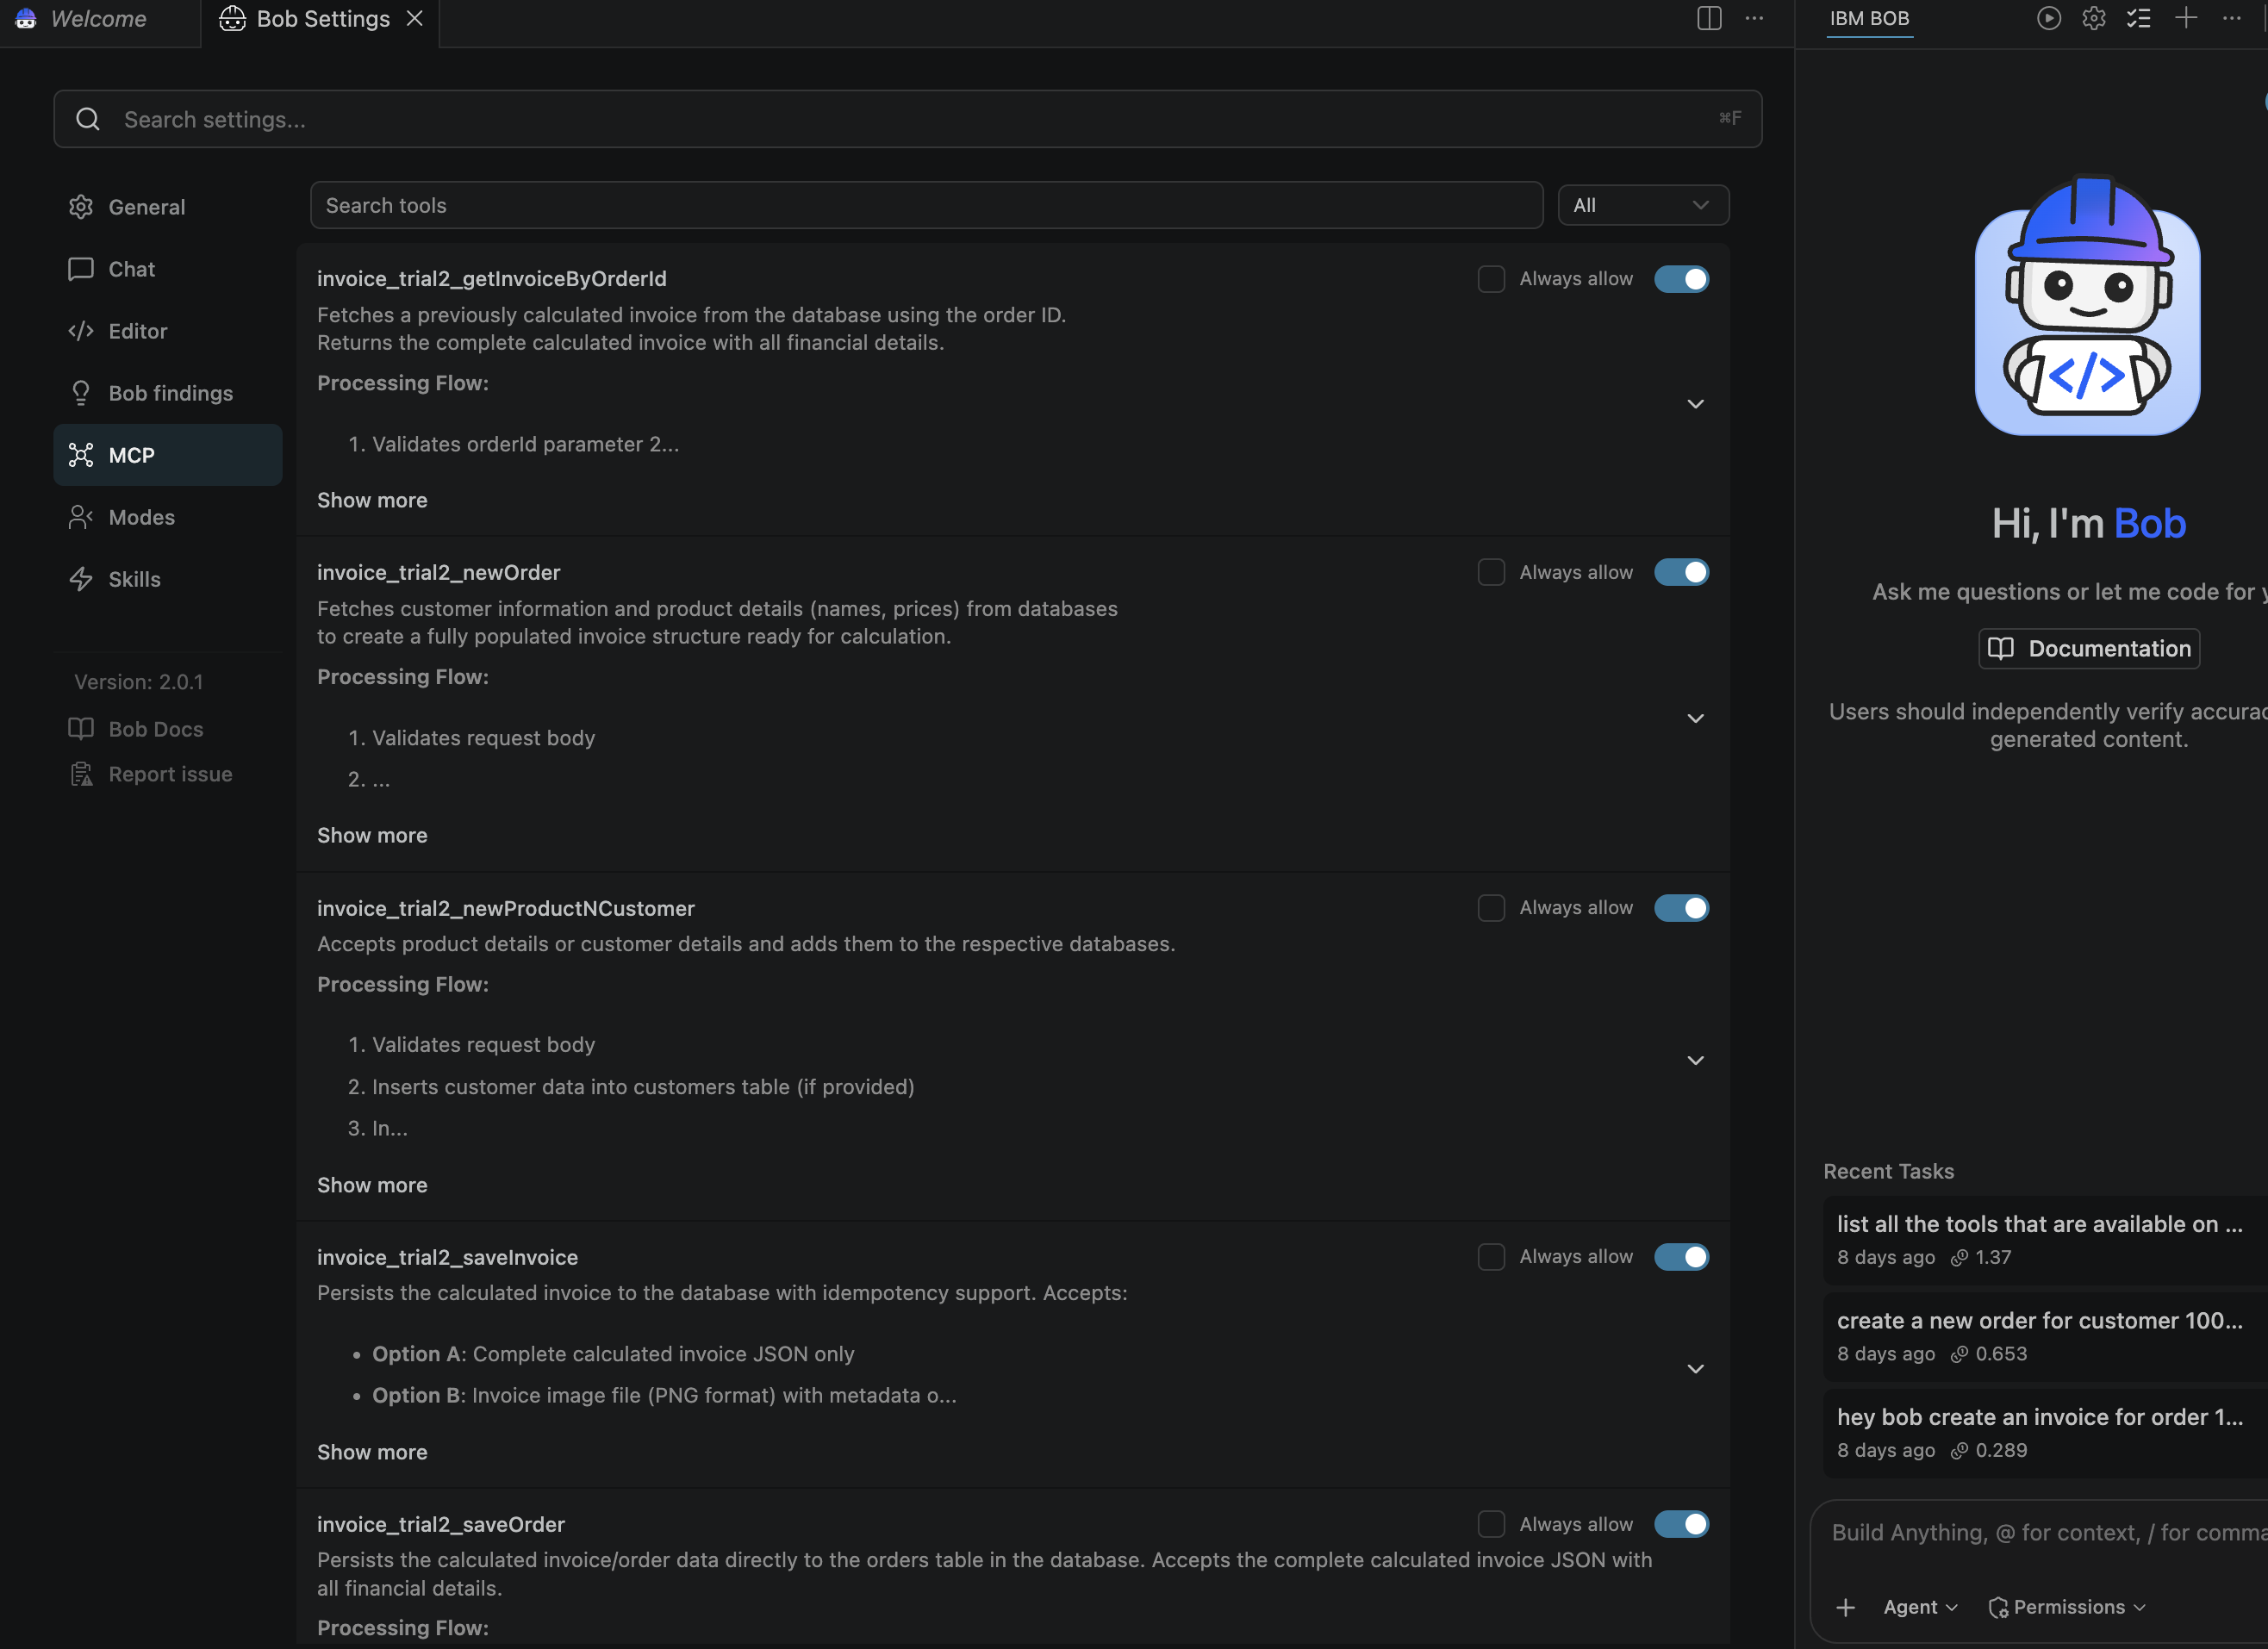Image resolution: width=2268 pixels, height=1649 pixels.
Task: Check Always allow for invoice_trial2_newOrder
Action: pyautogui.click(x=1491, y=572)
